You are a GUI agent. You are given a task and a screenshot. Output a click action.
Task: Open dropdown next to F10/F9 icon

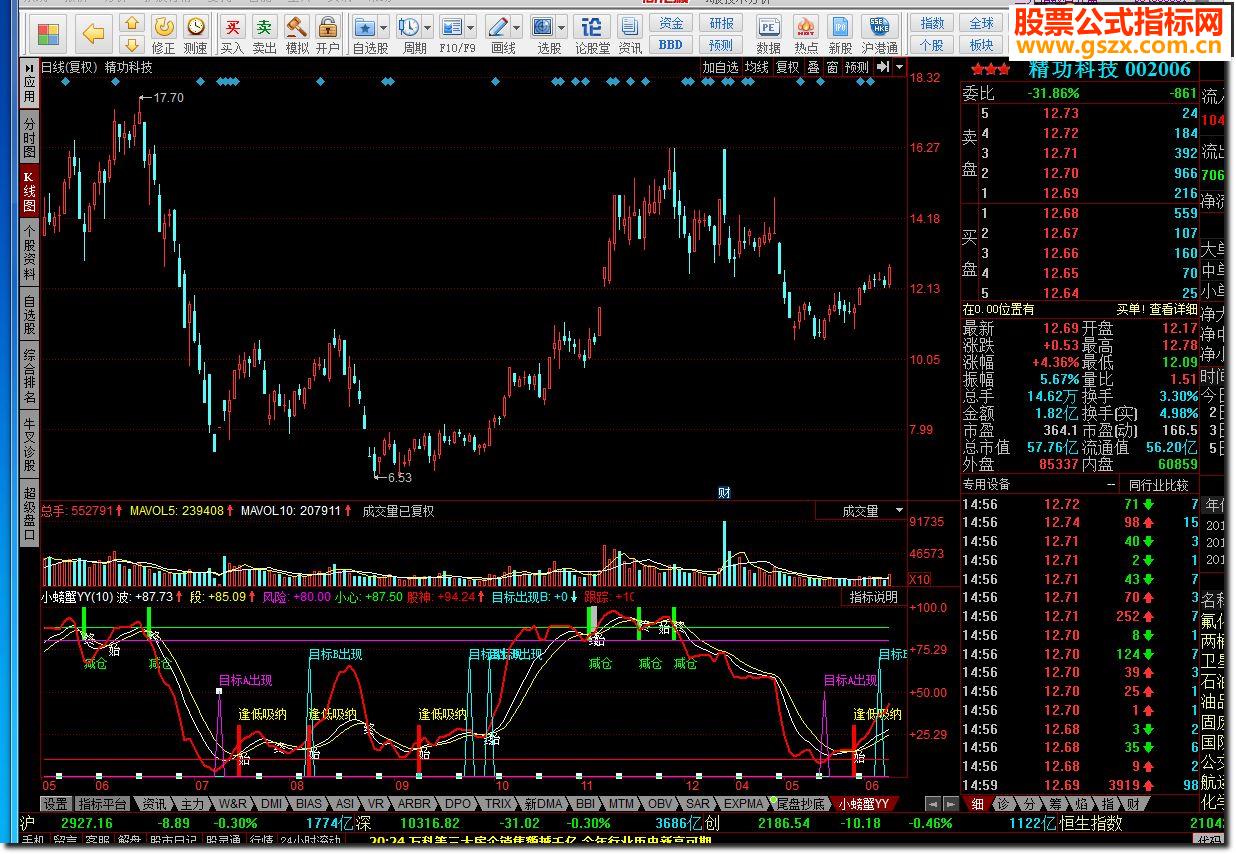(471, 27)
